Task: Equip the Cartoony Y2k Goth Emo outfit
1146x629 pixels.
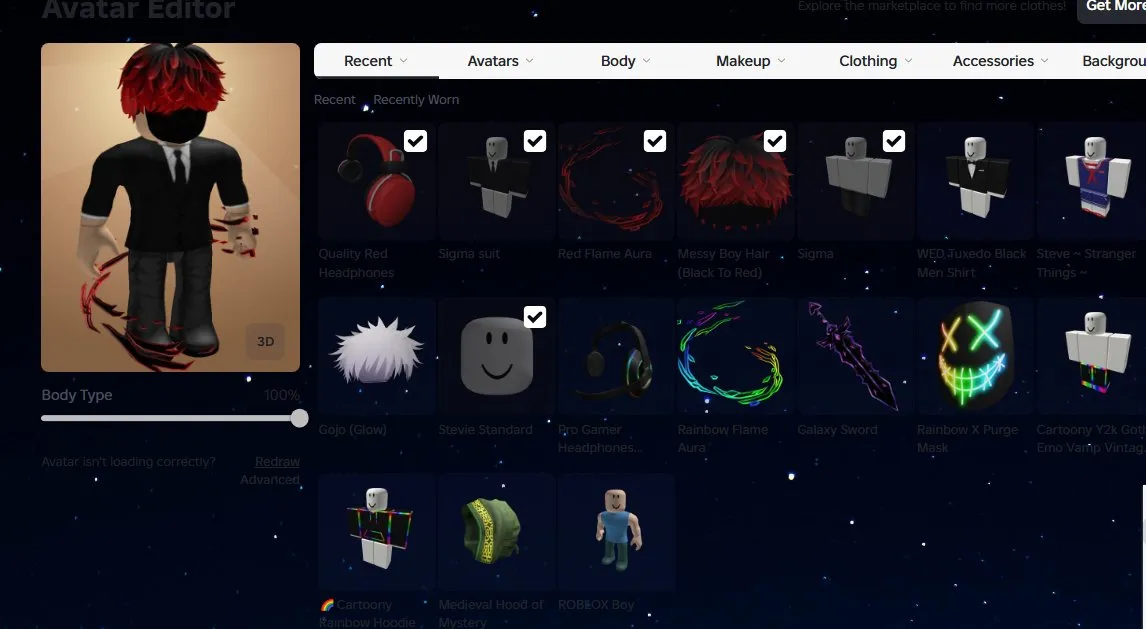Action: pos(1091,357)
